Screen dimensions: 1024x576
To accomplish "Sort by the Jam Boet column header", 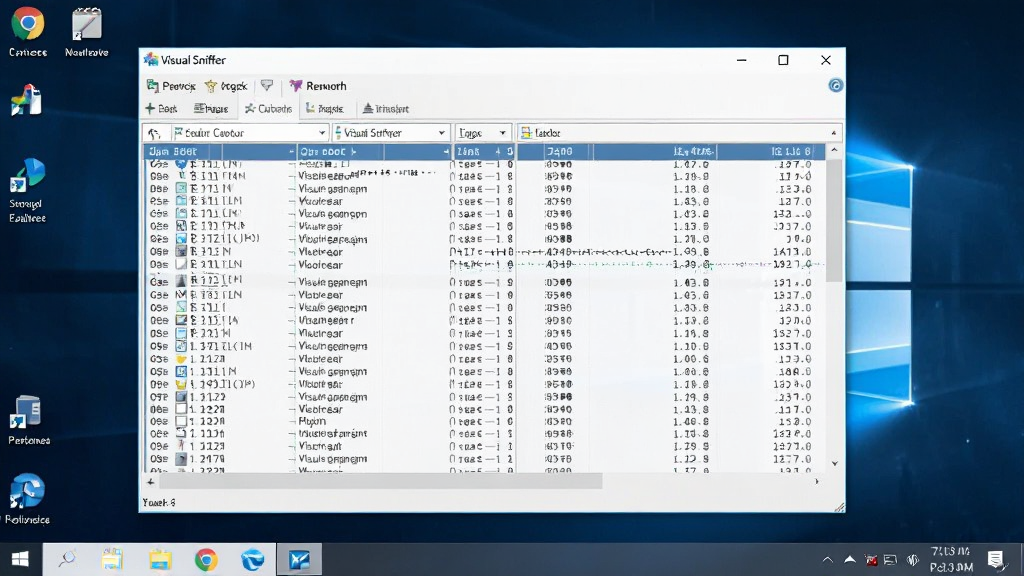I will [x=220, y=152].
